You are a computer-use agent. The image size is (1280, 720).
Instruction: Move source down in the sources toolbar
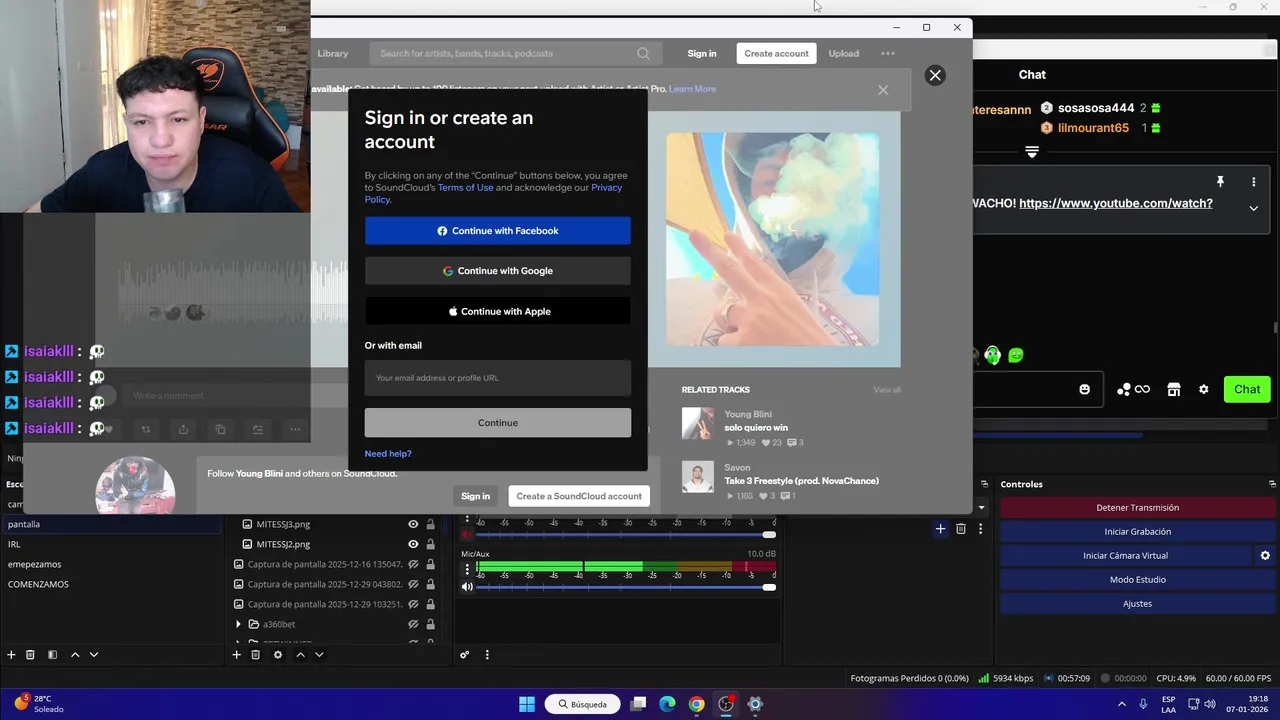319,655
